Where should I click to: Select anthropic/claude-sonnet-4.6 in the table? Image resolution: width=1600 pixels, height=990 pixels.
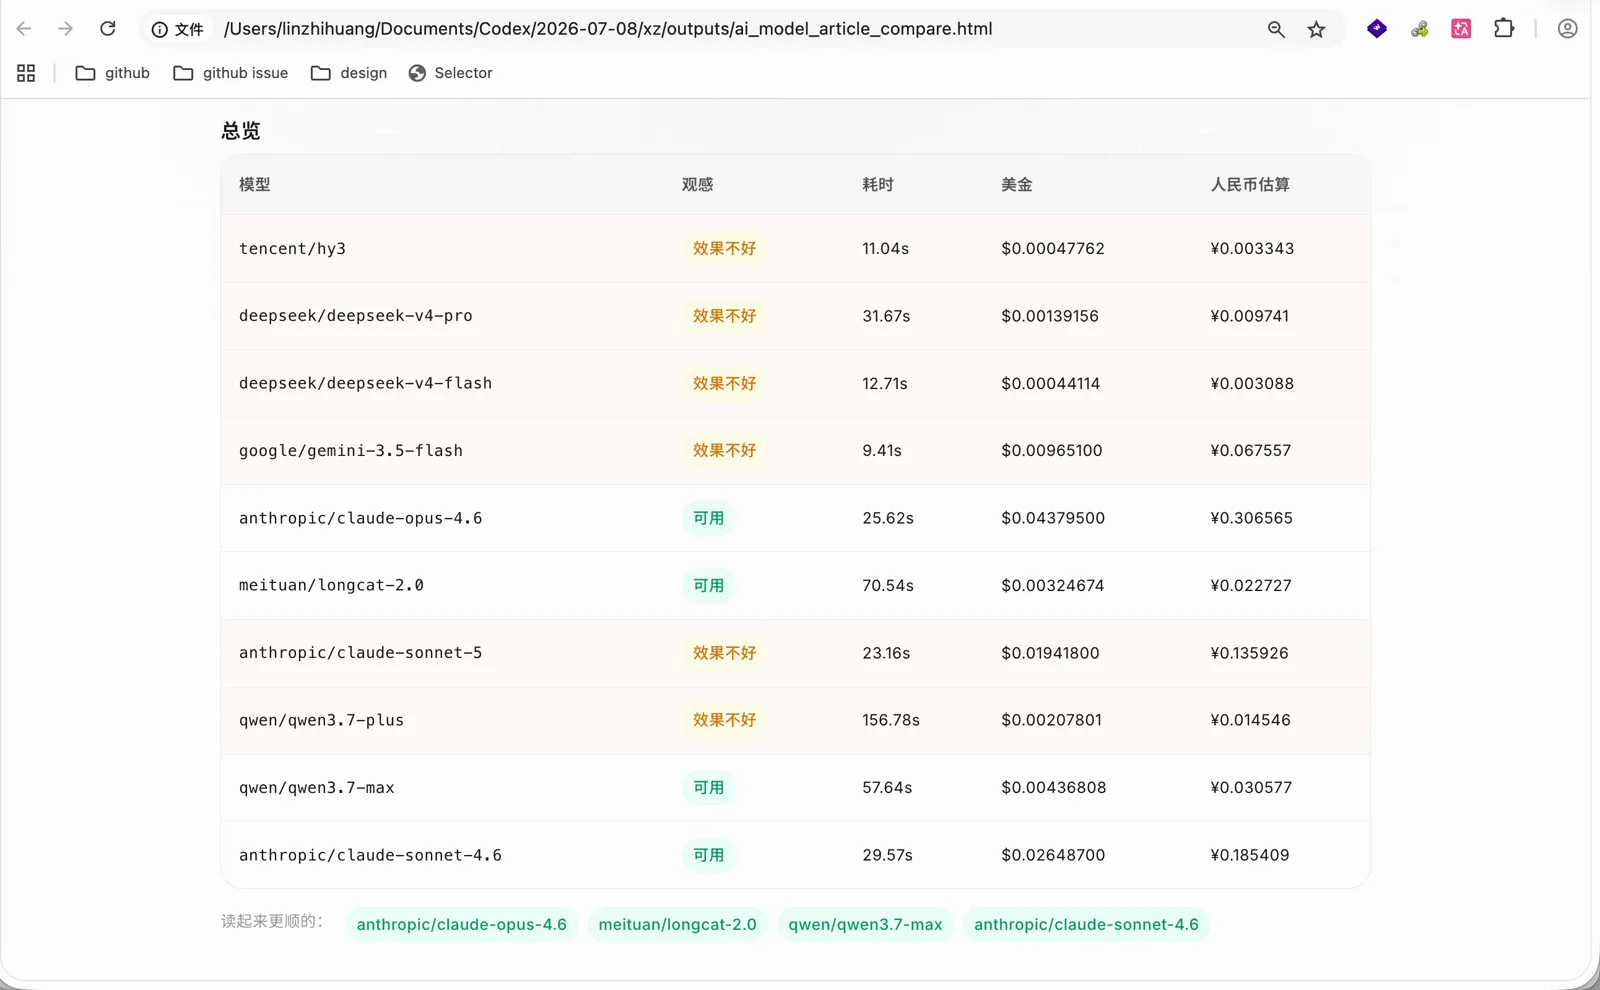371,855
